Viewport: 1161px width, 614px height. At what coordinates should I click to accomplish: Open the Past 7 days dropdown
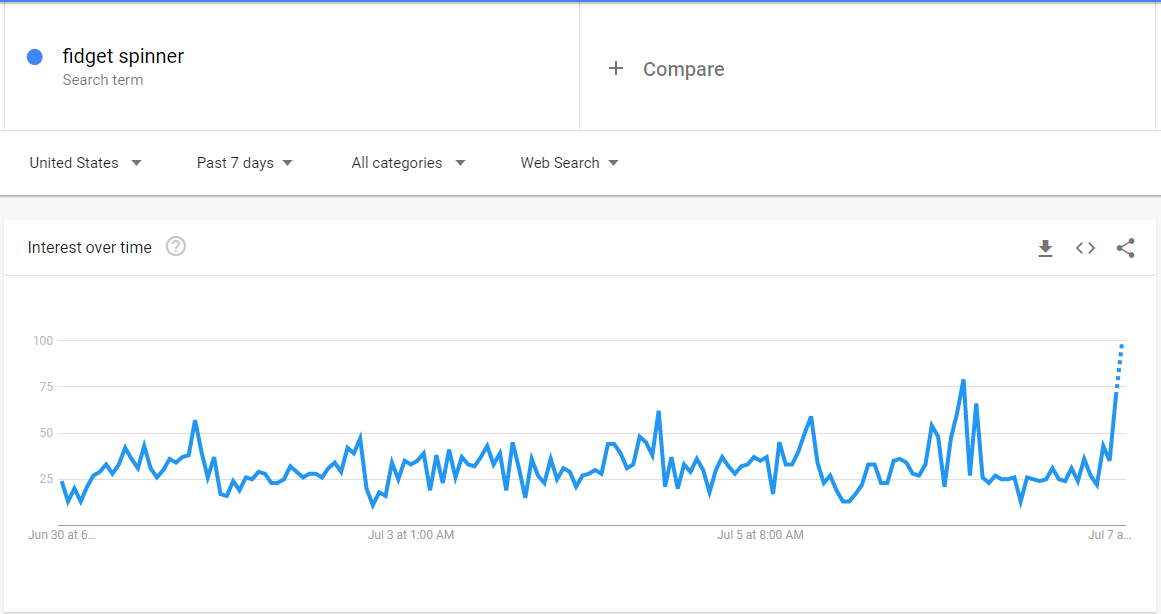coord(244,163)
